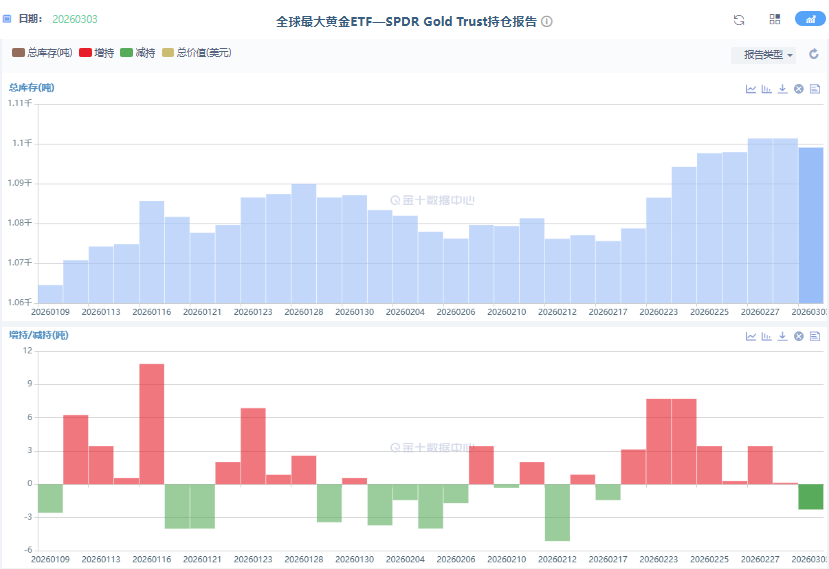
Task: Click the green bar above 20260109
Action: pyautogui.click(x=50, y=498)
